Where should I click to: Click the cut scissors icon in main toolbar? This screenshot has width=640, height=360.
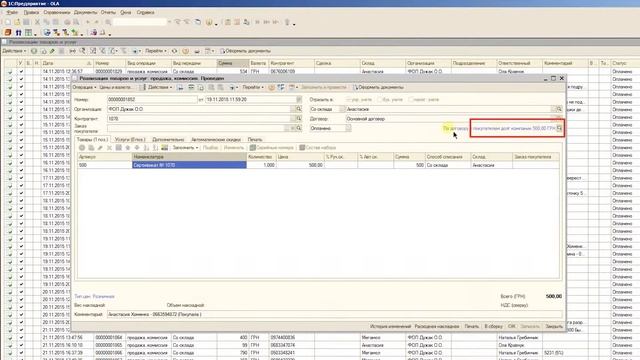pyautogui.click(x=38, y=22)
